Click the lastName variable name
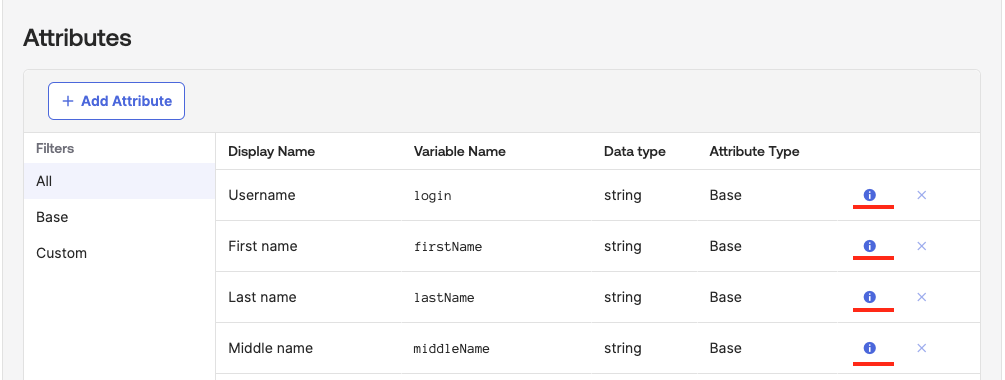The width and height of the screenshot is (1005, 380). 444,297
